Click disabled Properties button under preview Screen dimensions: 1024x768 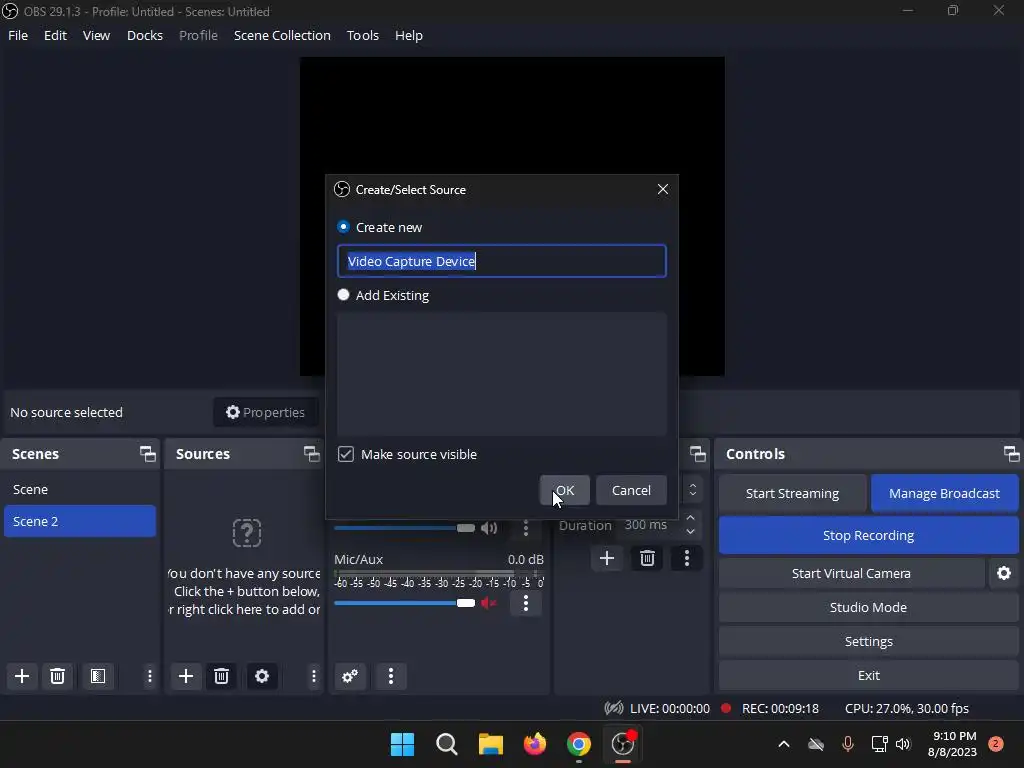click(x=266, y=412)
